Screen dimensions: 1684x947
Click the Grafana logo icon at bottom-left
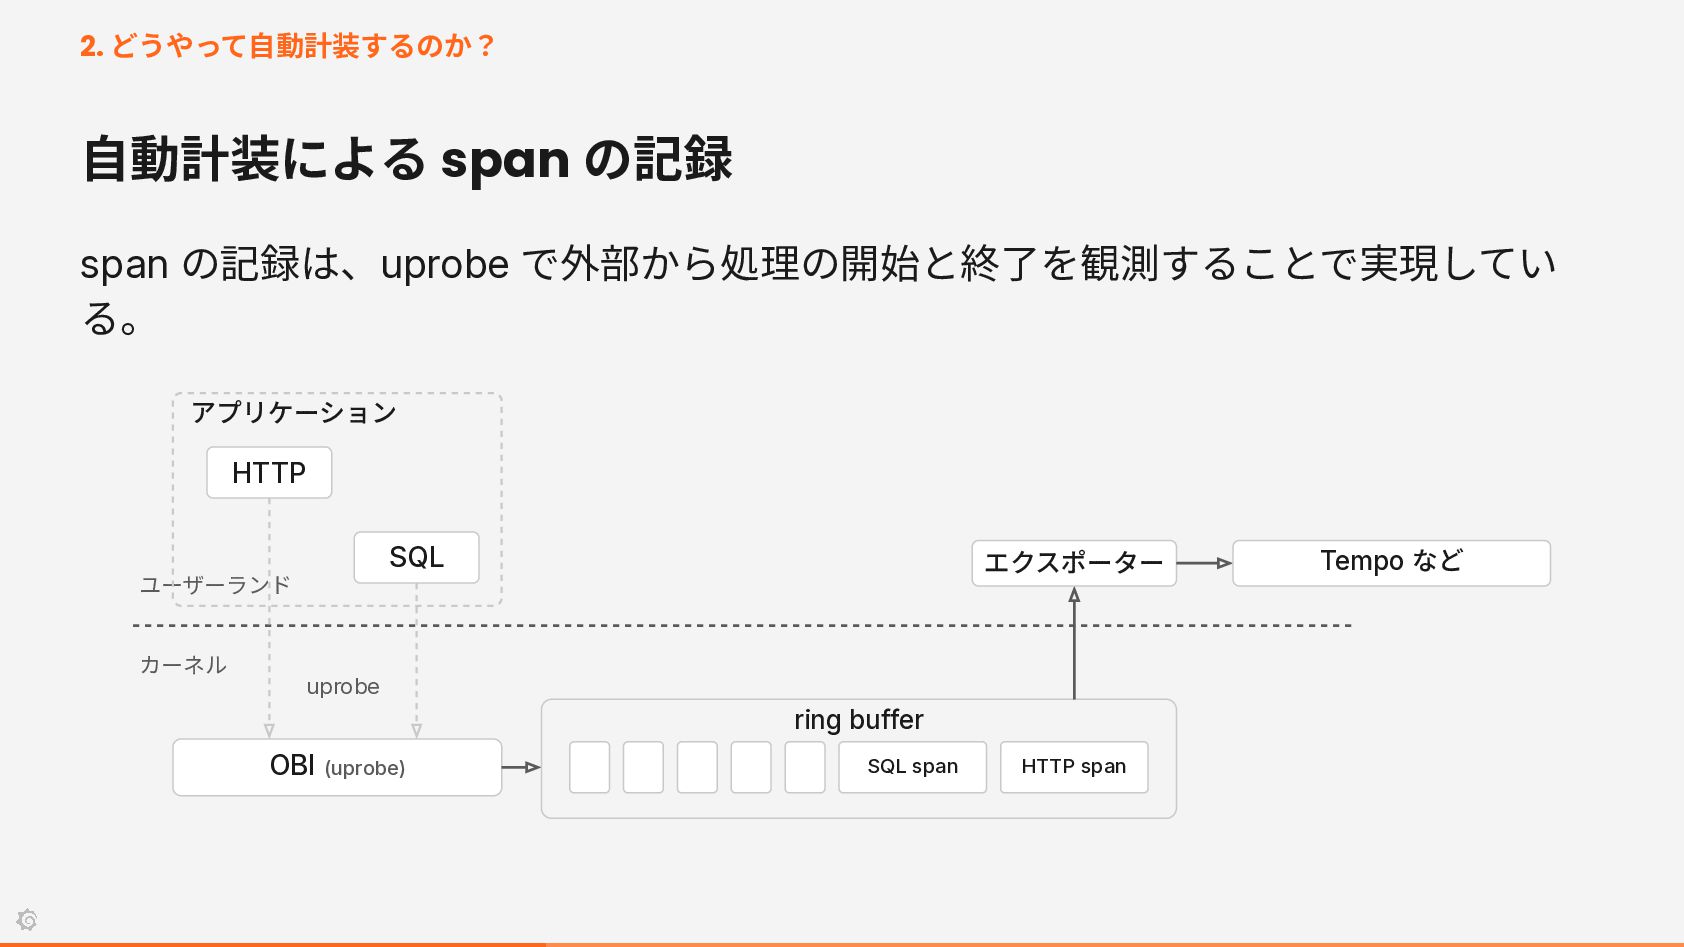(x=27, y=919)
